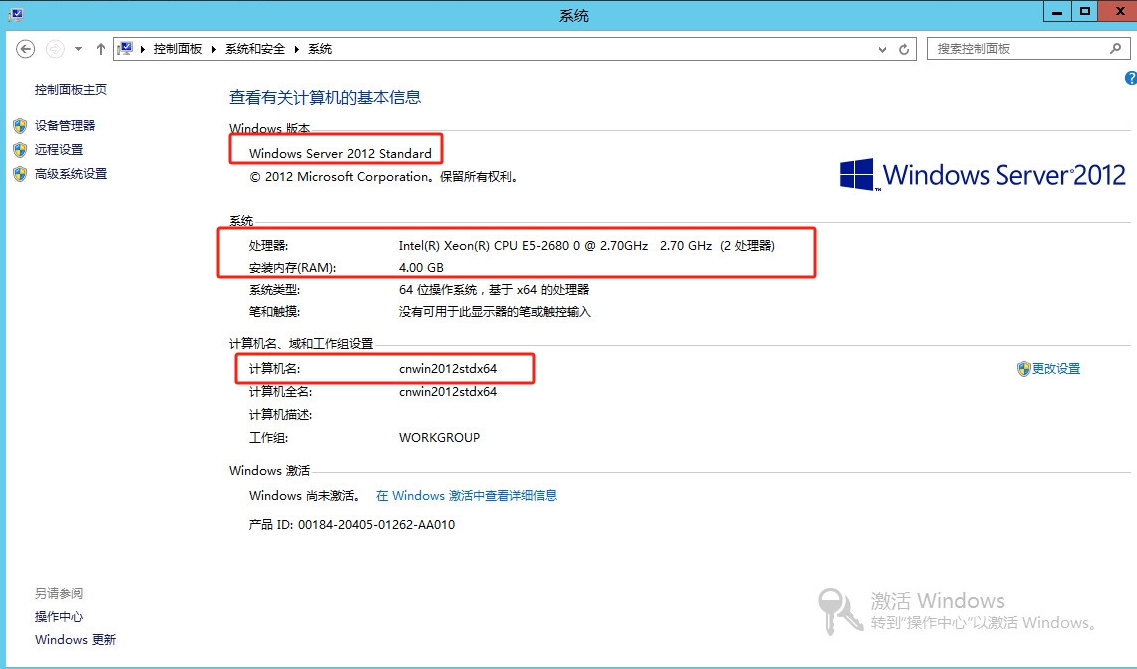The width and height of the screenshot is (1137, 669).
Task: Open 远程设置 link
Action: coord(59,149)
